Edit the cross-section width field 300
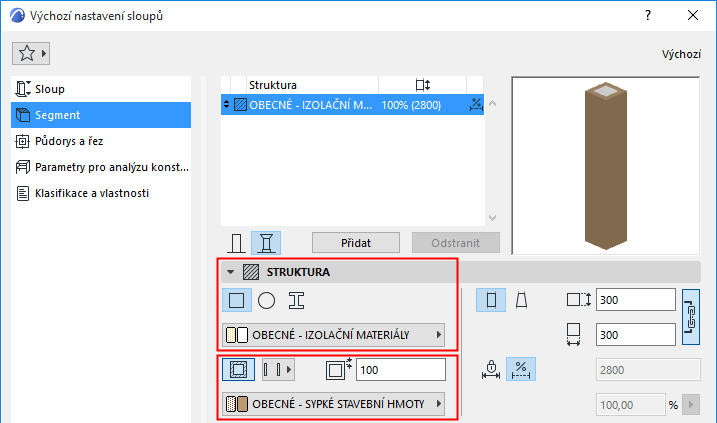Image resolution: width=717 pixels, height=423 pixels. 635,335
